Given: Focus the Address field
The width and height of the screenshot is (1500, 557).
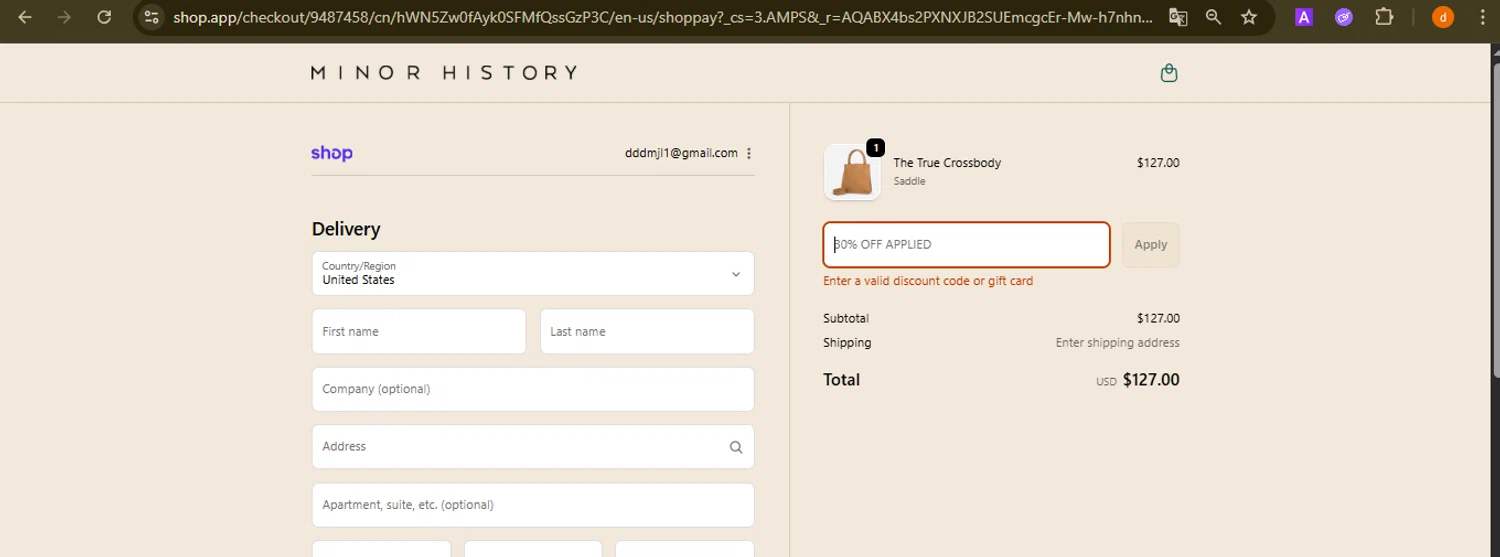Looking at the screenshot, I should [x=533, y=447].
